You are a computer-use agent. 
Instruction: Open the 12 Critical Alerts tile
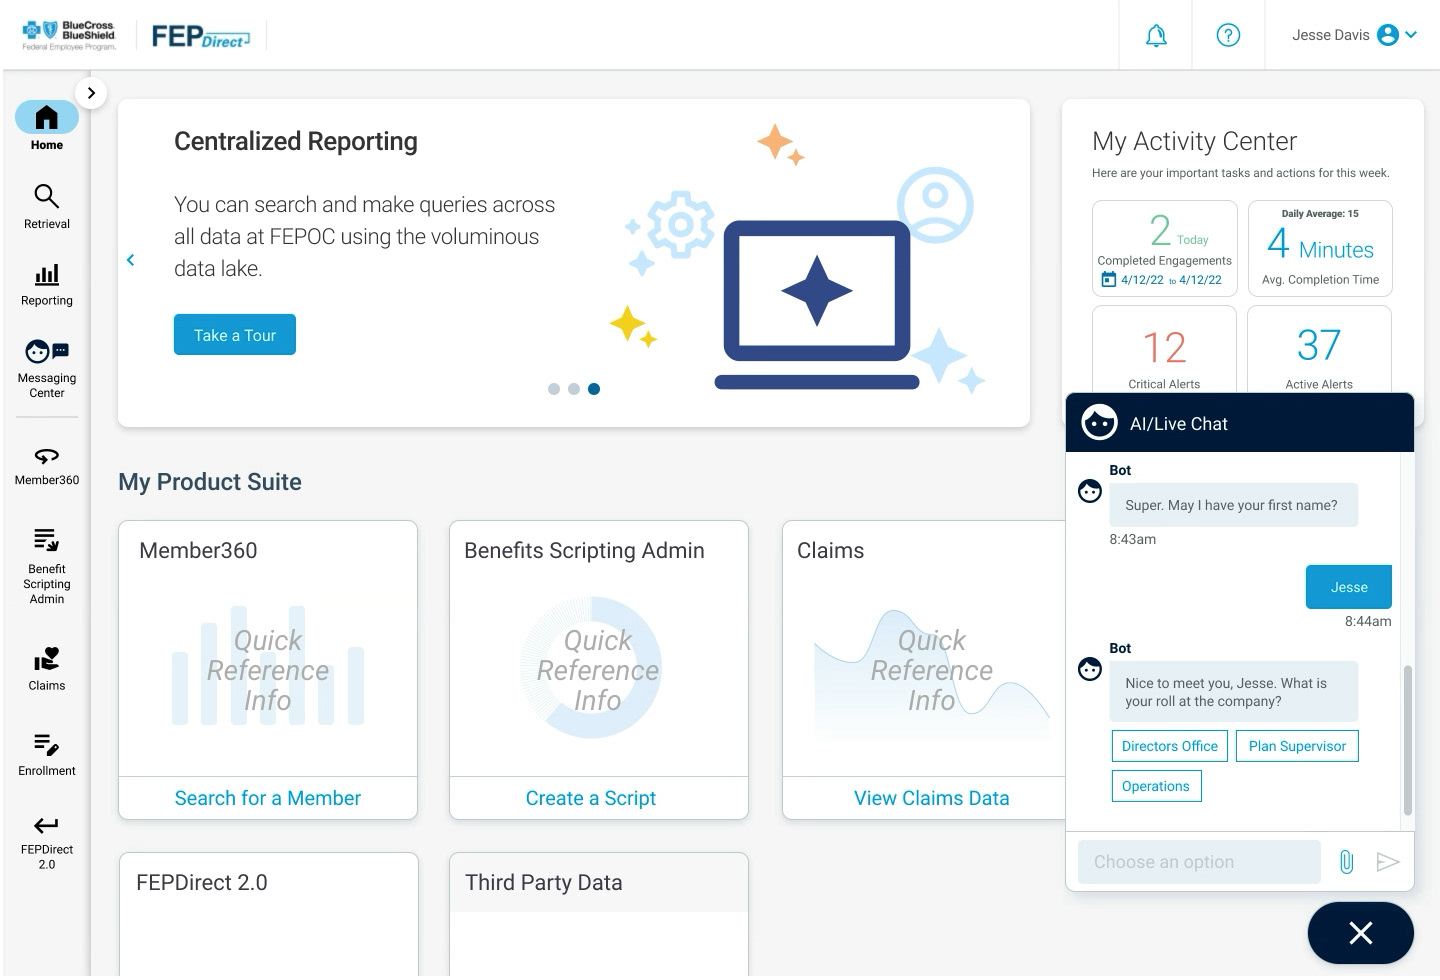pyautogui.click(x=1165, y=350)
